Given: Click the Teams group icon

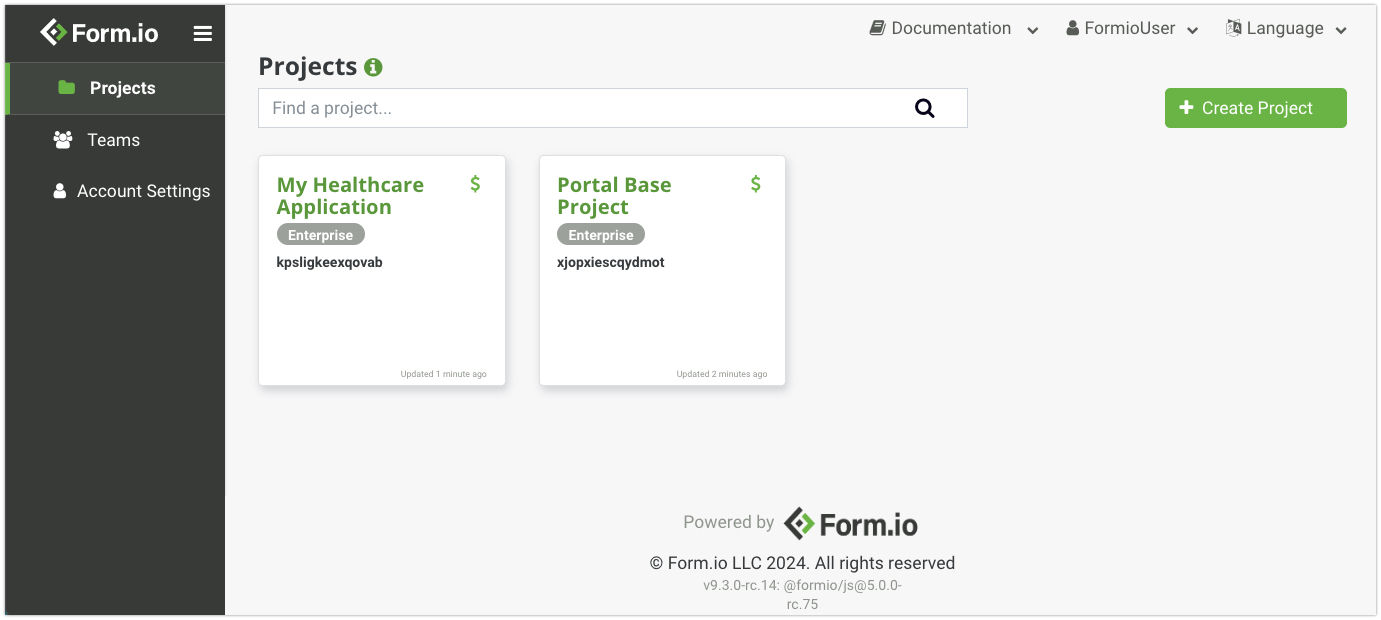Looking at the screenshot, I should point(63,140).
